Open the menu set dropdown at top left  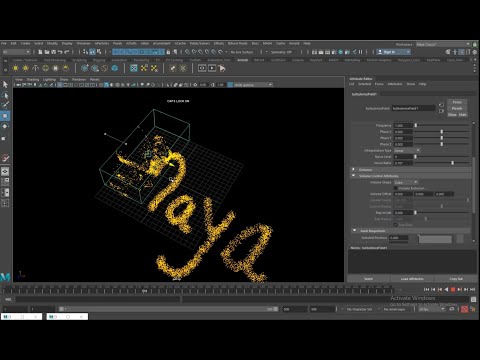(x=16, y=52)
